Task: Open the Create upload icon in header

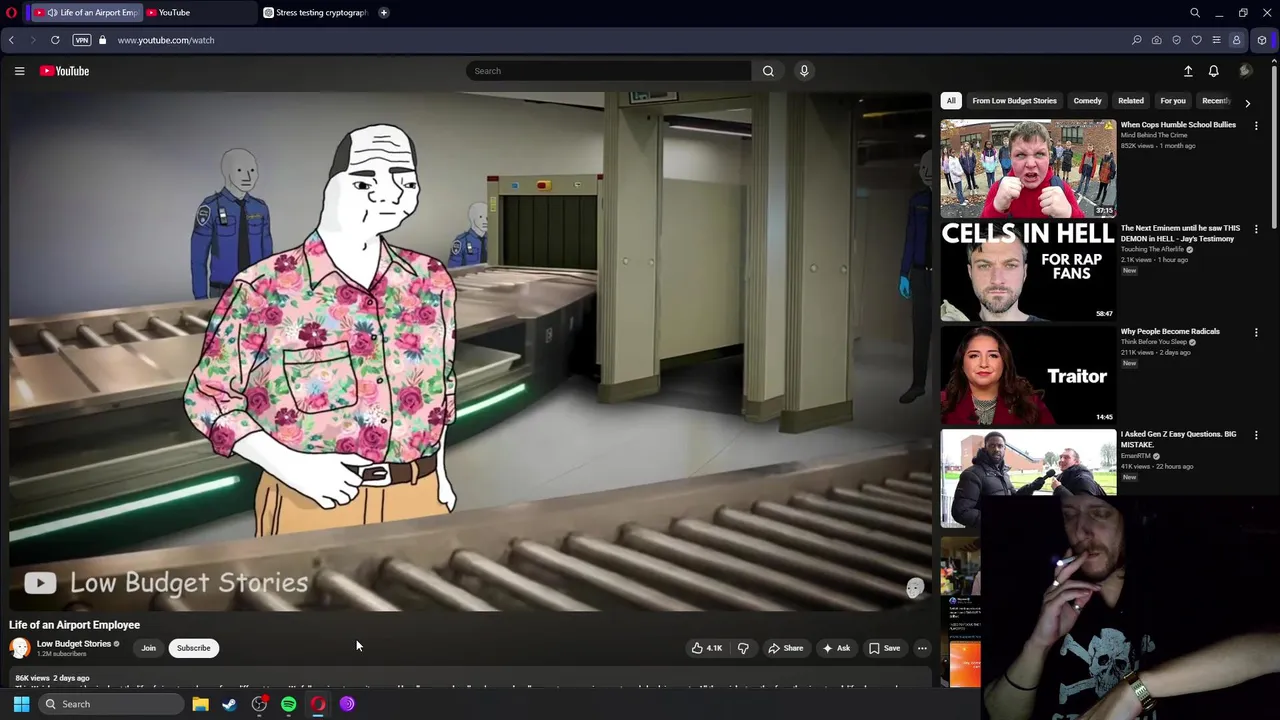Action: (1188, 71)
